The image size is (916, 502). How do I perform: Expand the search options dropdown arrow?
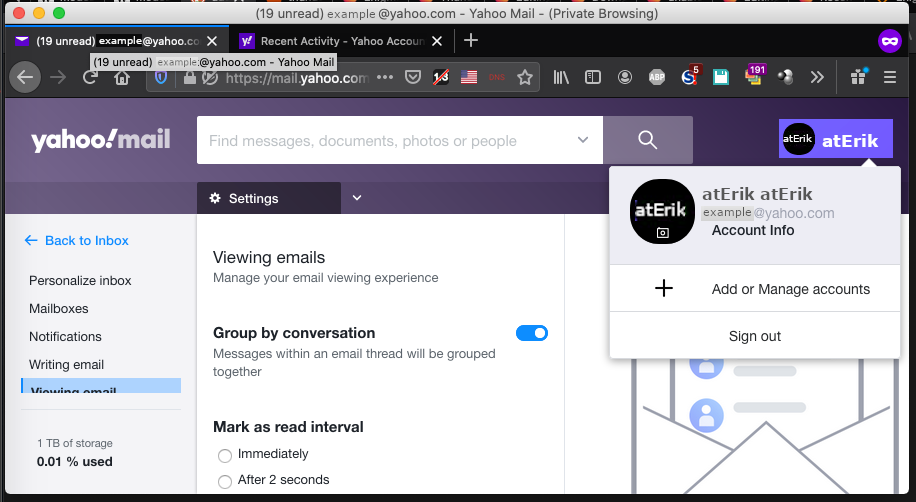tap(582, 140)
